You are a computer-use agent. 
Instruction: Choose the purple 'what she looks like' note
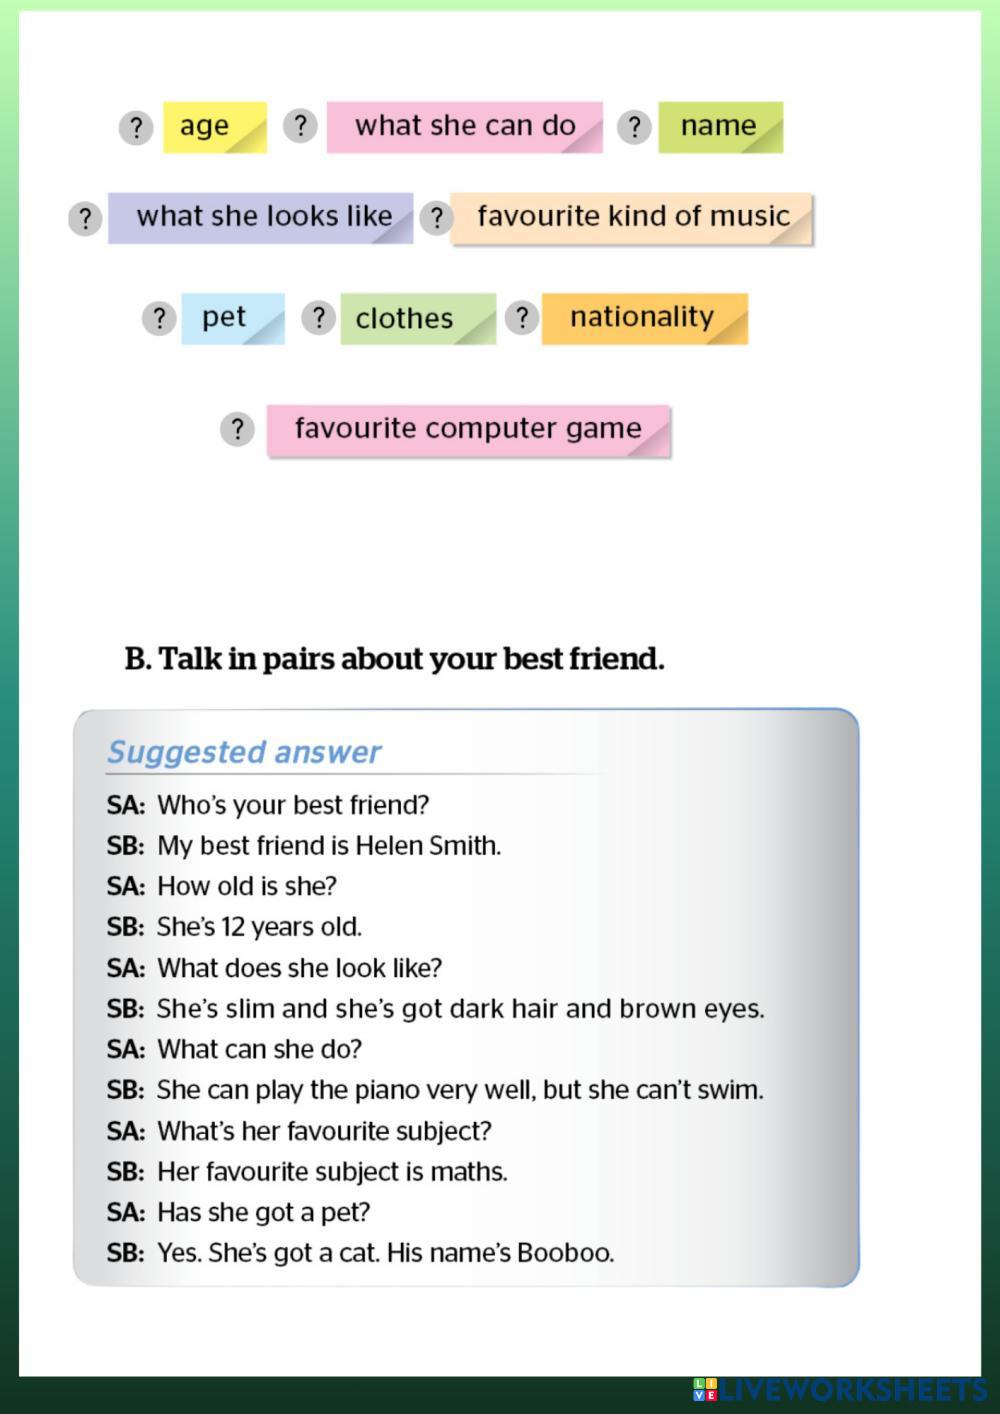tap(260, 217)
